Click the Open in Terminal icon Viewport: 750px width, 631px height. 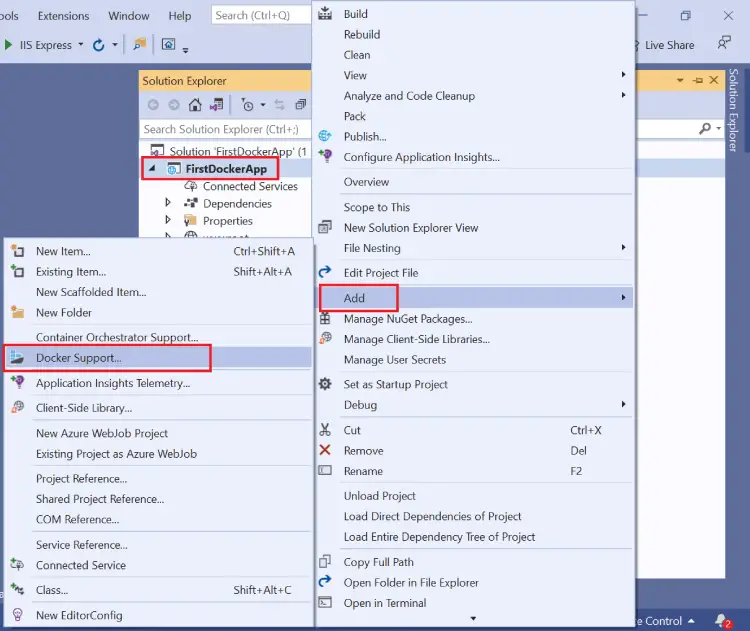click(325, 602)
